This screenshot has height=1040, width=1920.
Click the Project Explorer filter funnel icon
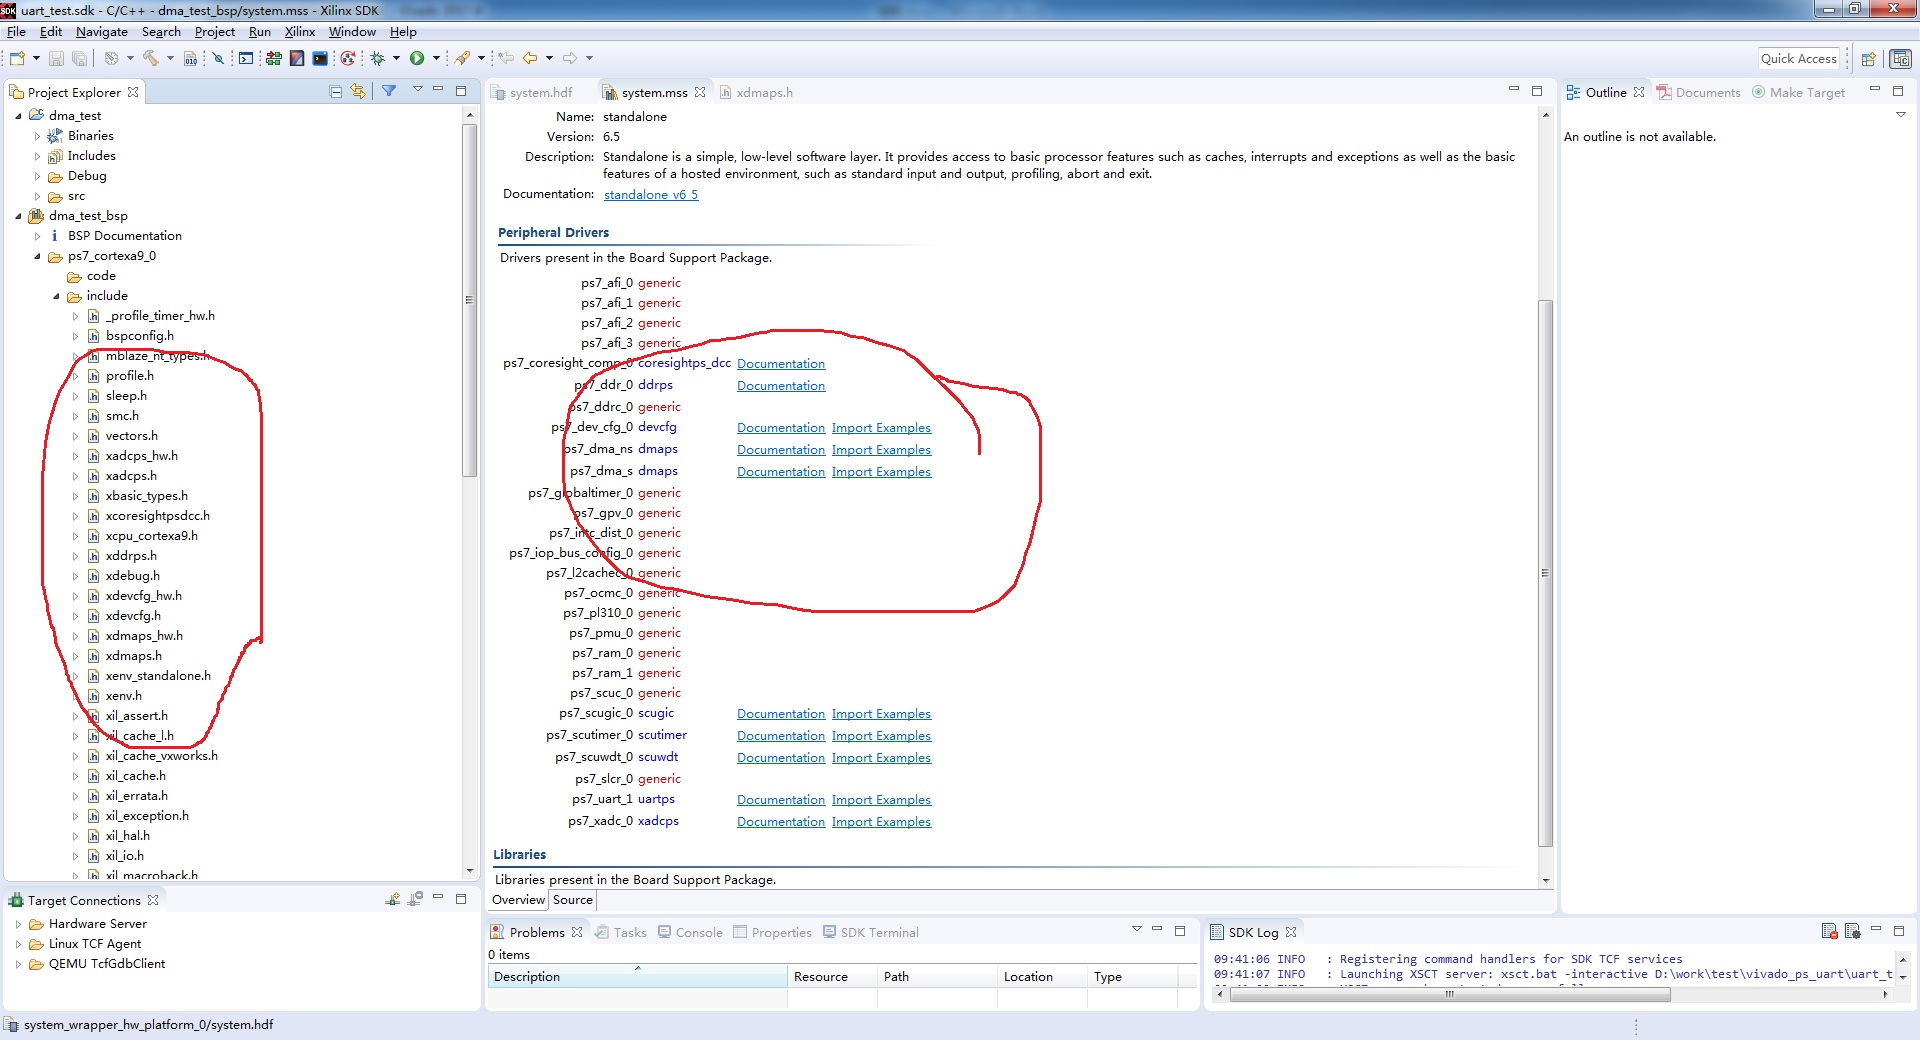(x=389, y=91)
